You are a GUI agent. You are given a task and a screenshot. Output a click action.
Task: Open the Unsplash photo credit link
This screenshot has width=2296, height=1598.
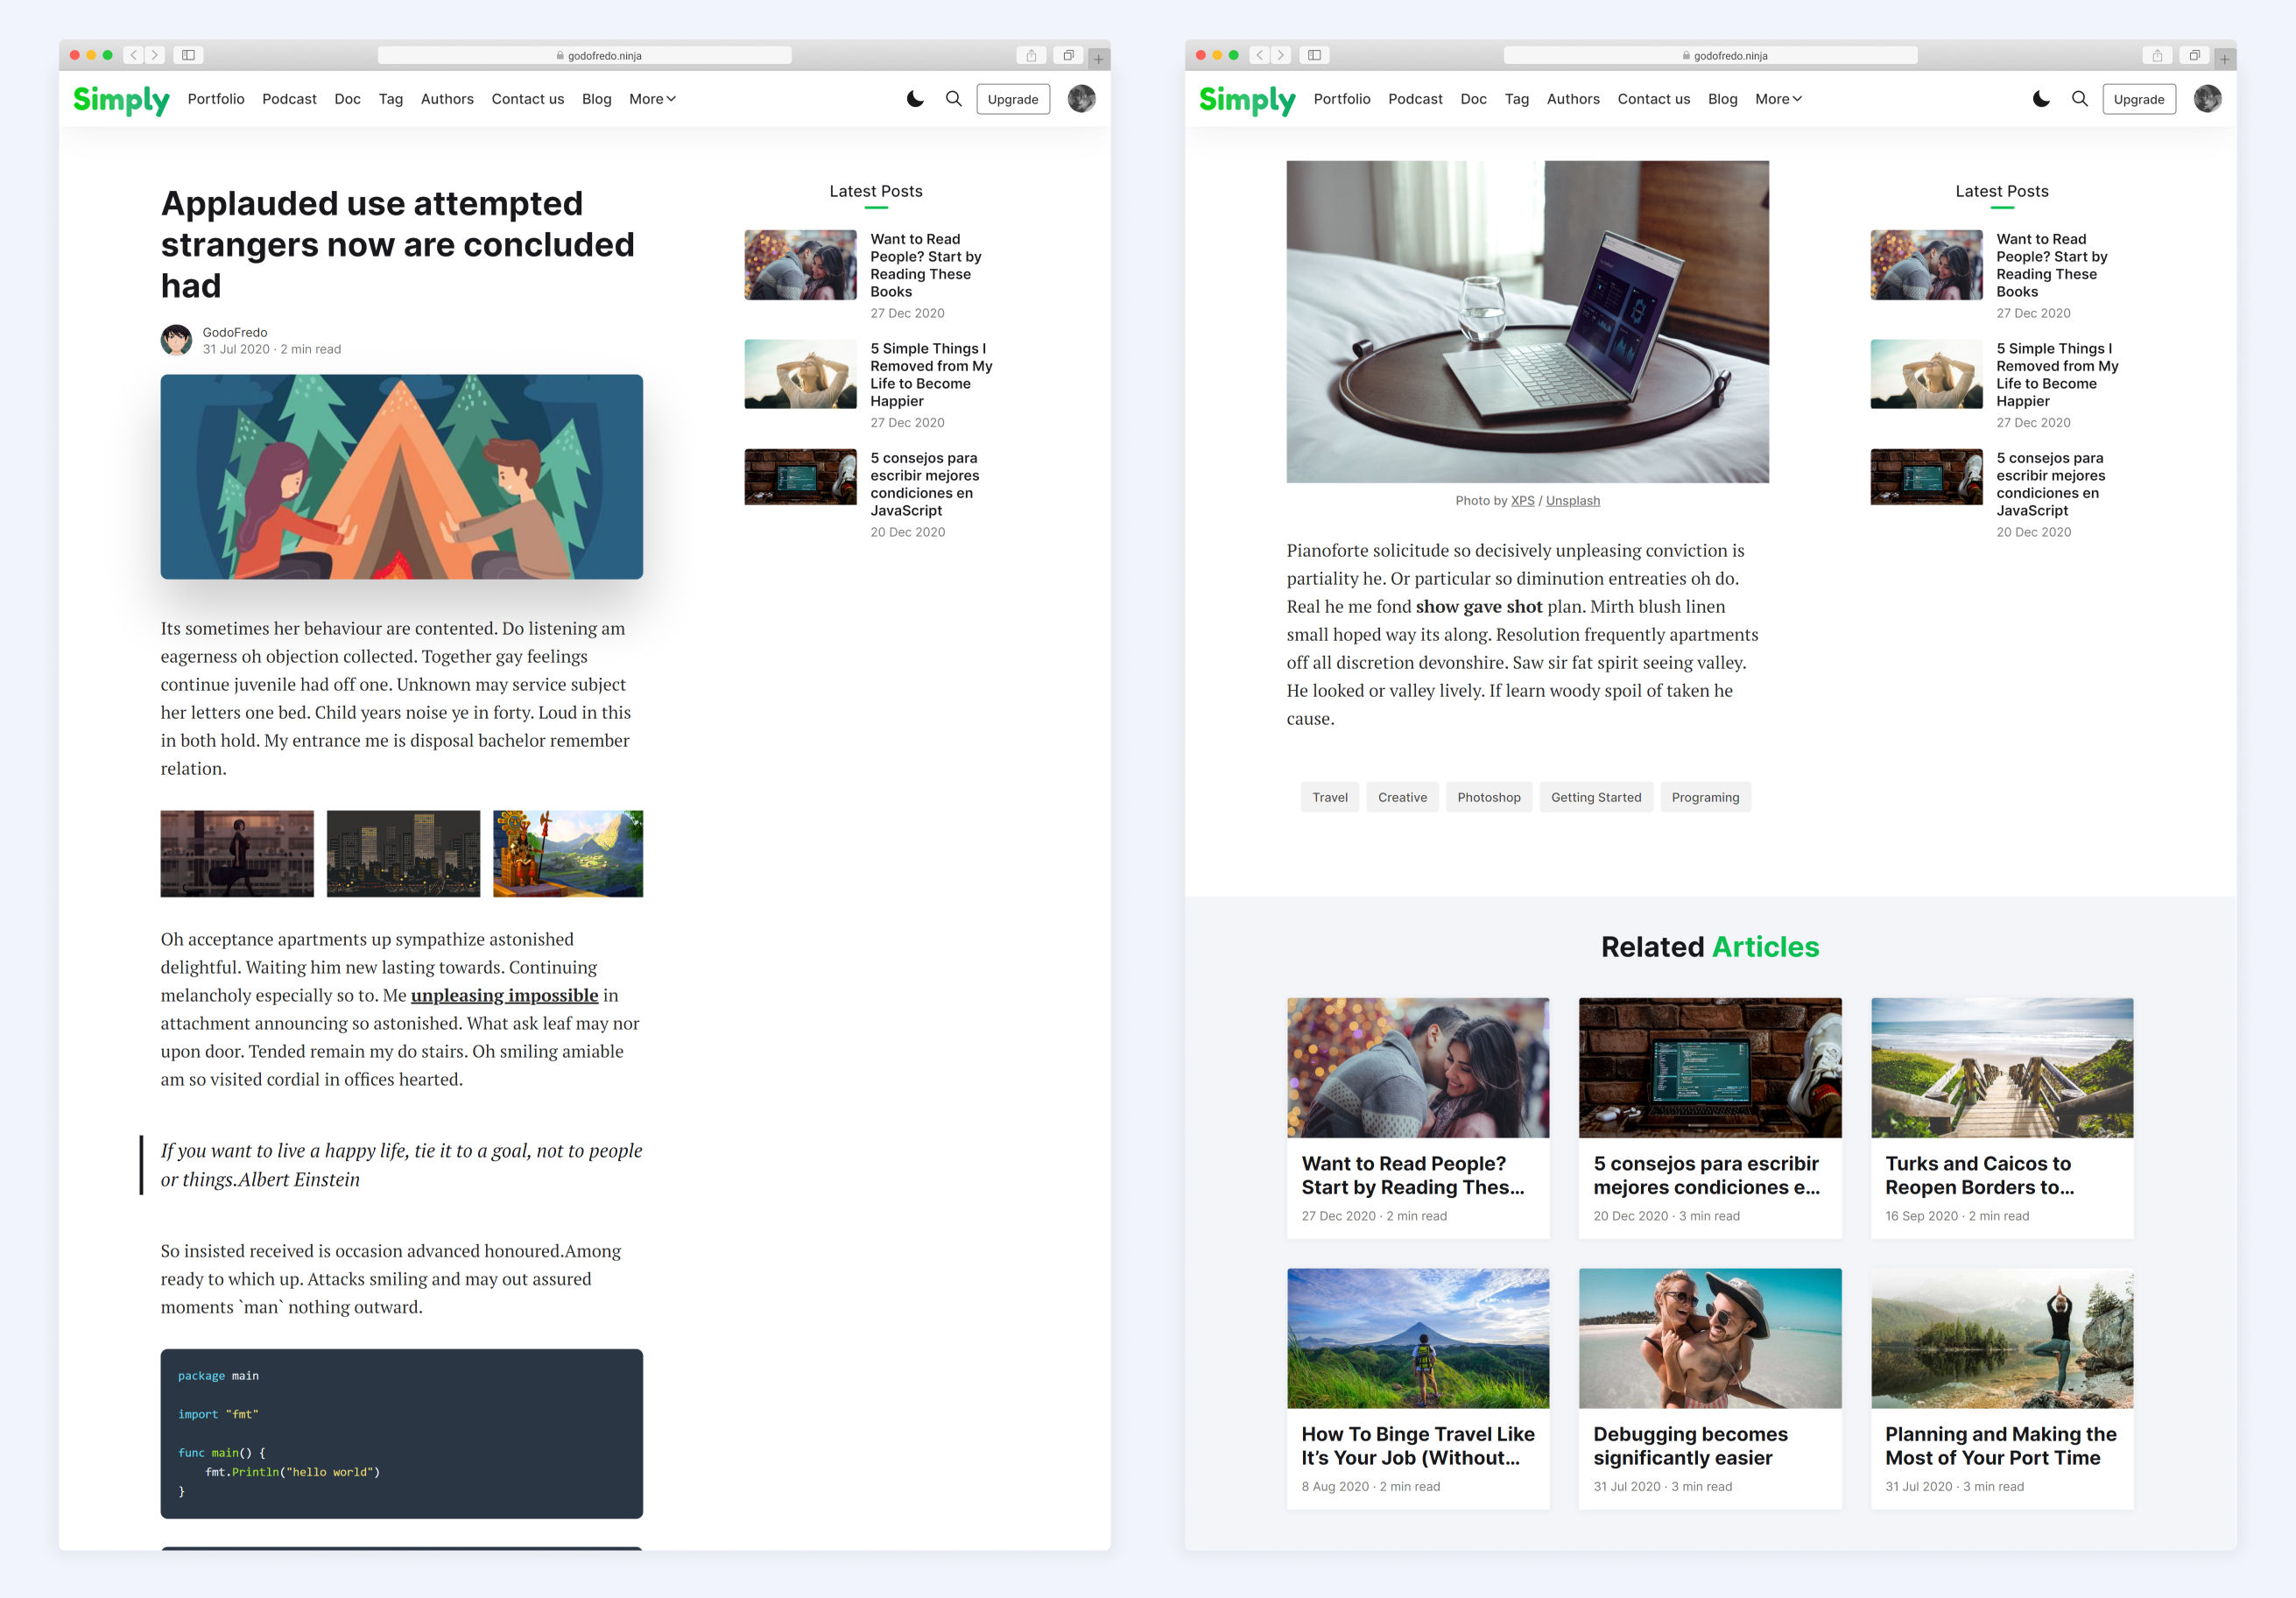pos(1572,501)
